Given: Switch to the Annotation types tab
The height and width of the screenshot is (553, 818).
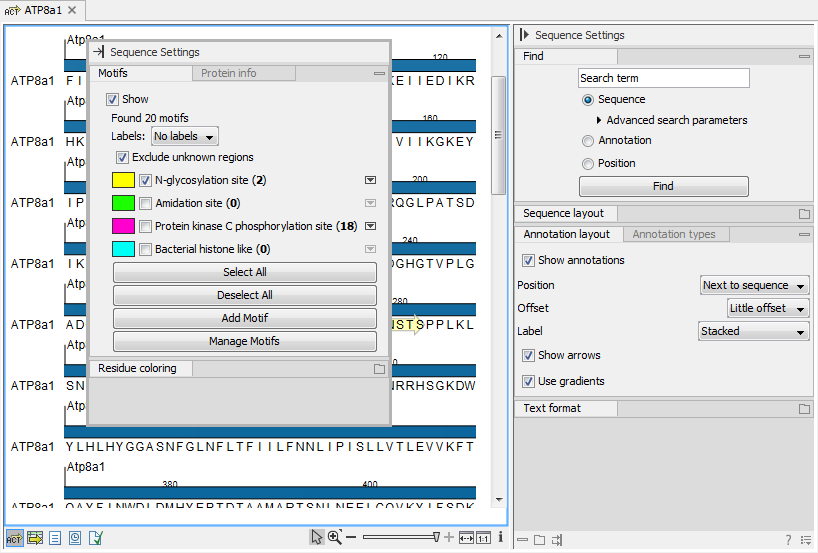Looking at the screenshot, I should [x=676, y=235].
